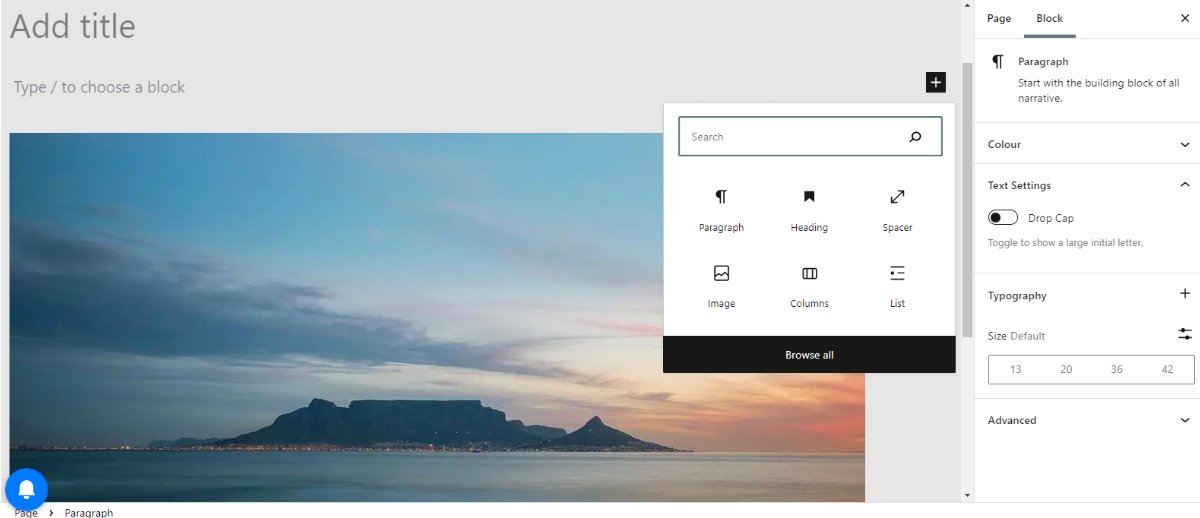The image size is (1200, 518).
Task: Click the 'Type / to choose a block' placeholder
Action: click(99, 87)
